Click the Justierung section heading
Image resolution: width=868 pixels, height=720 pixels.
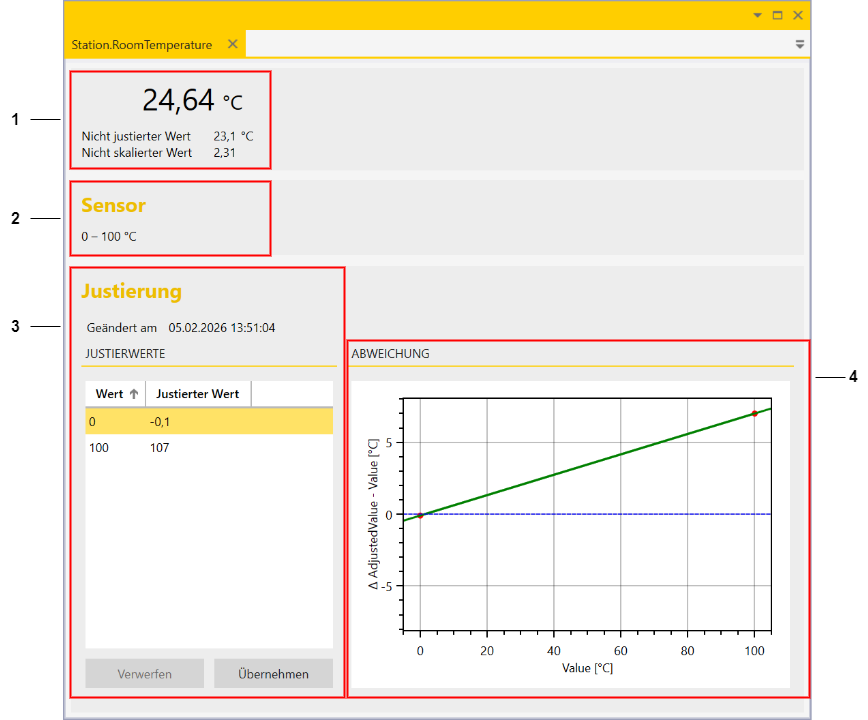pos(131,291)
